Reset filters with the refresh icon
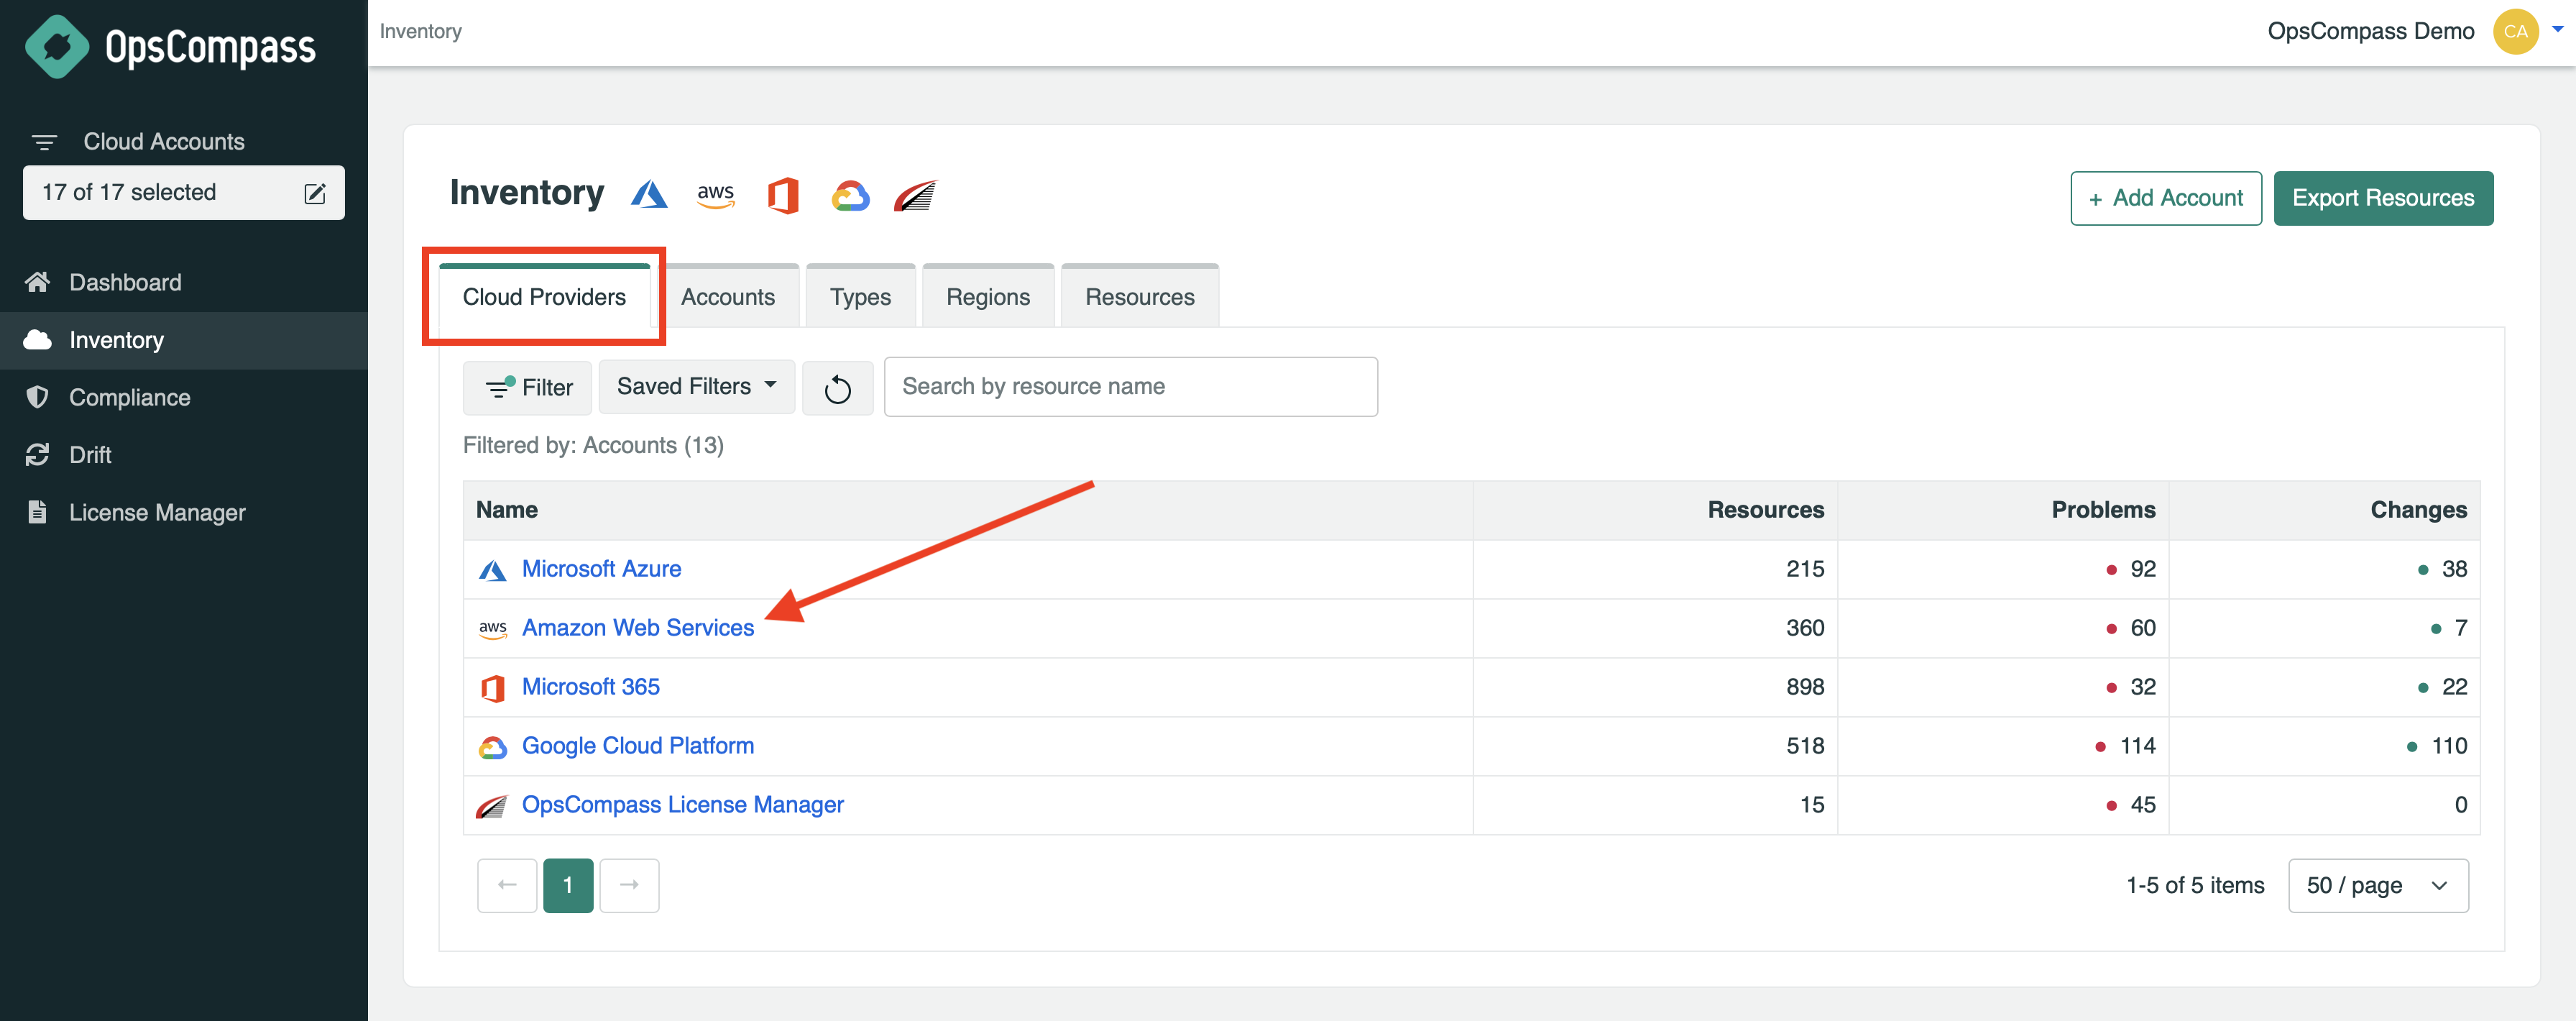This screenshot has width=2576, height=1021. 837,388
